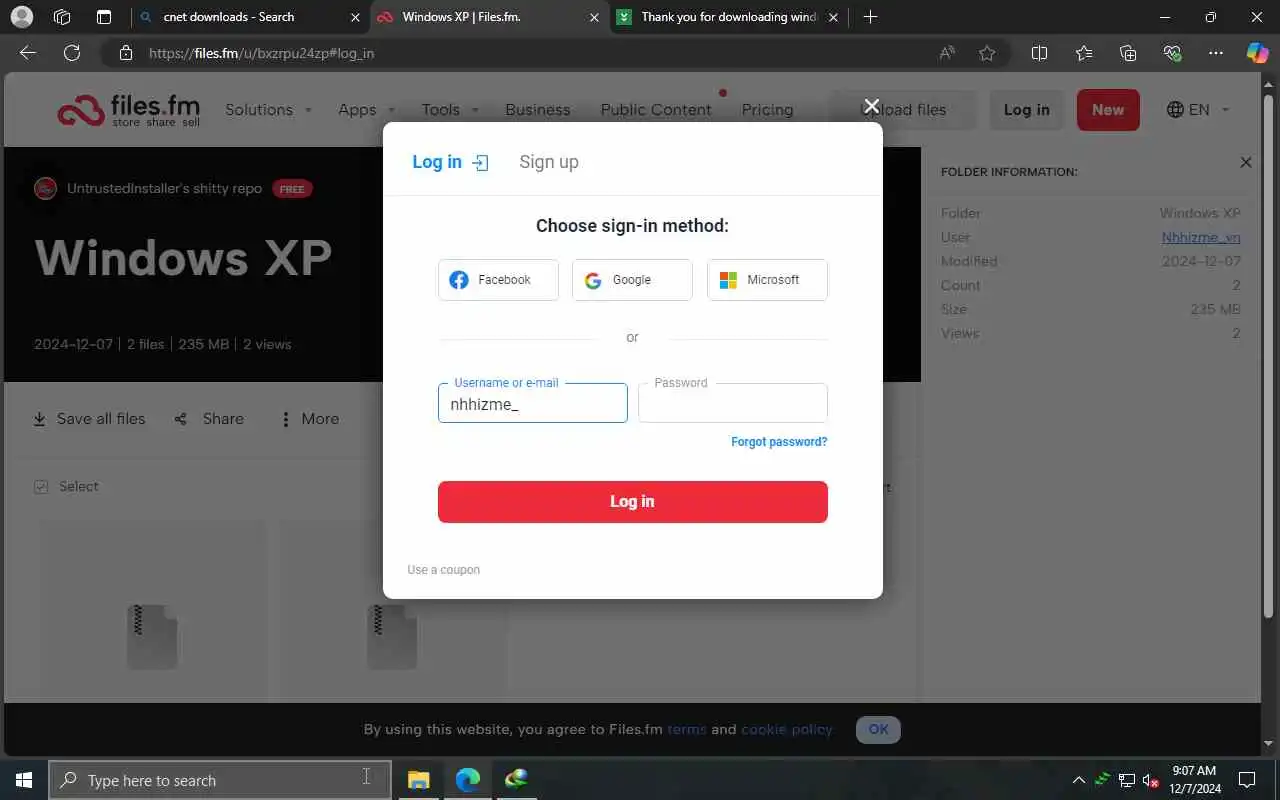1280x800 pixels.
Task: Open the cookie policy link
Action: tap(786, 729)
